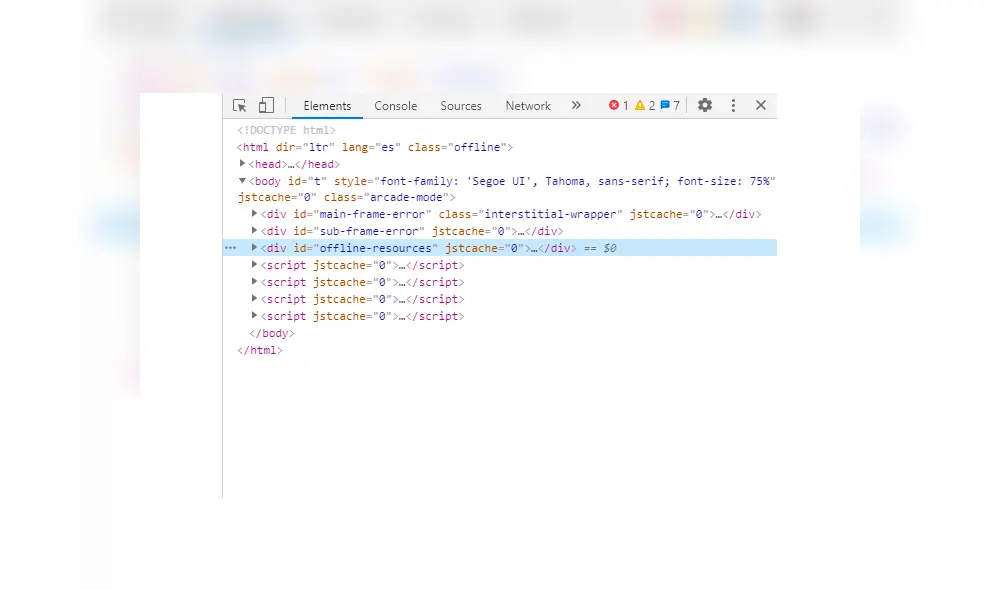Switch to the Sources tab
The height and width of the screenshot is (590, 1000).
tap(461, 106)
